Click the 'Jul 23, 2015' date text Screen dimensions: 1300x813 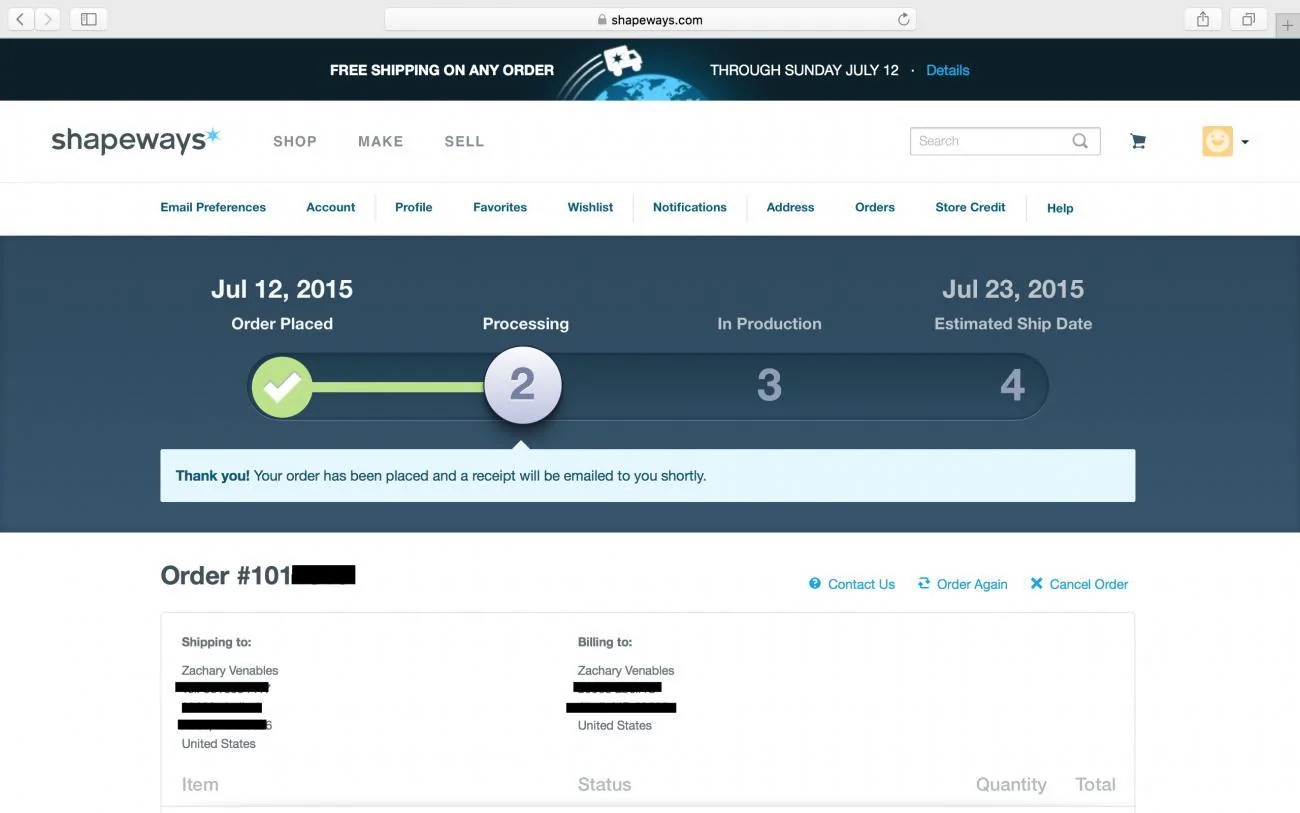point(1013,289)
